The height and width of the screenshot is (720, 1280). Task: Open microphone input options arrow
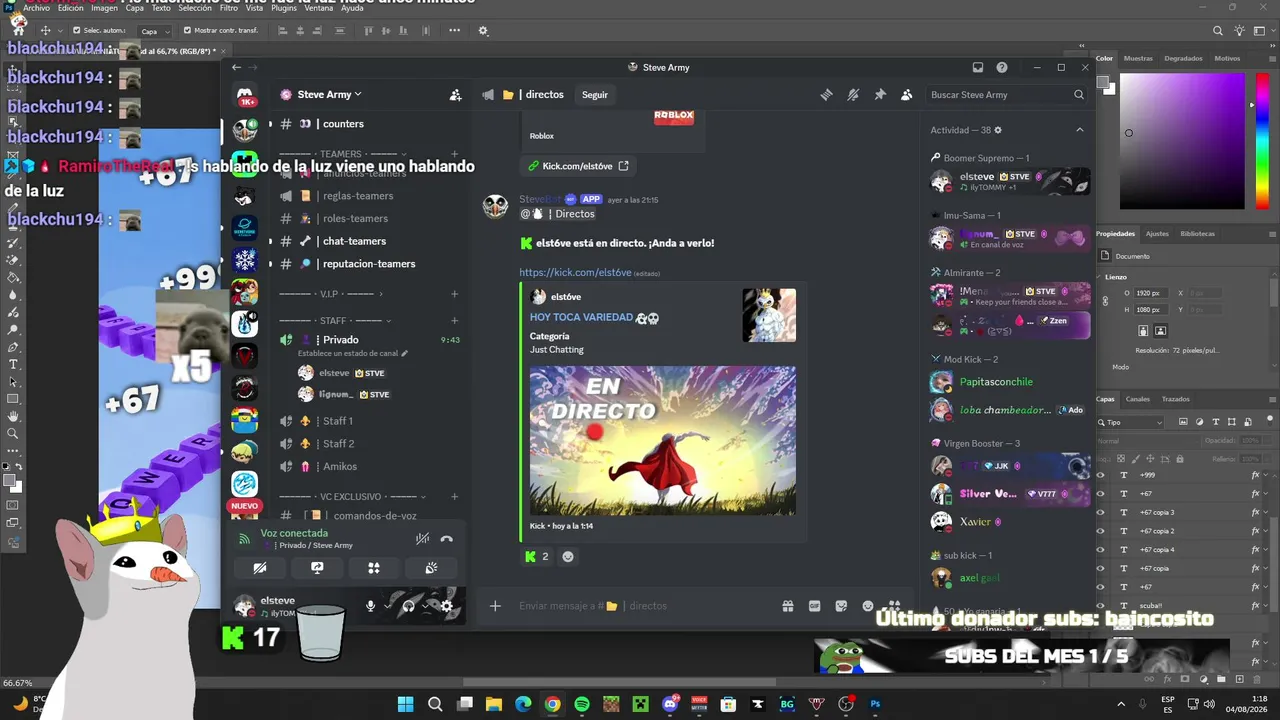coord(387,606)
